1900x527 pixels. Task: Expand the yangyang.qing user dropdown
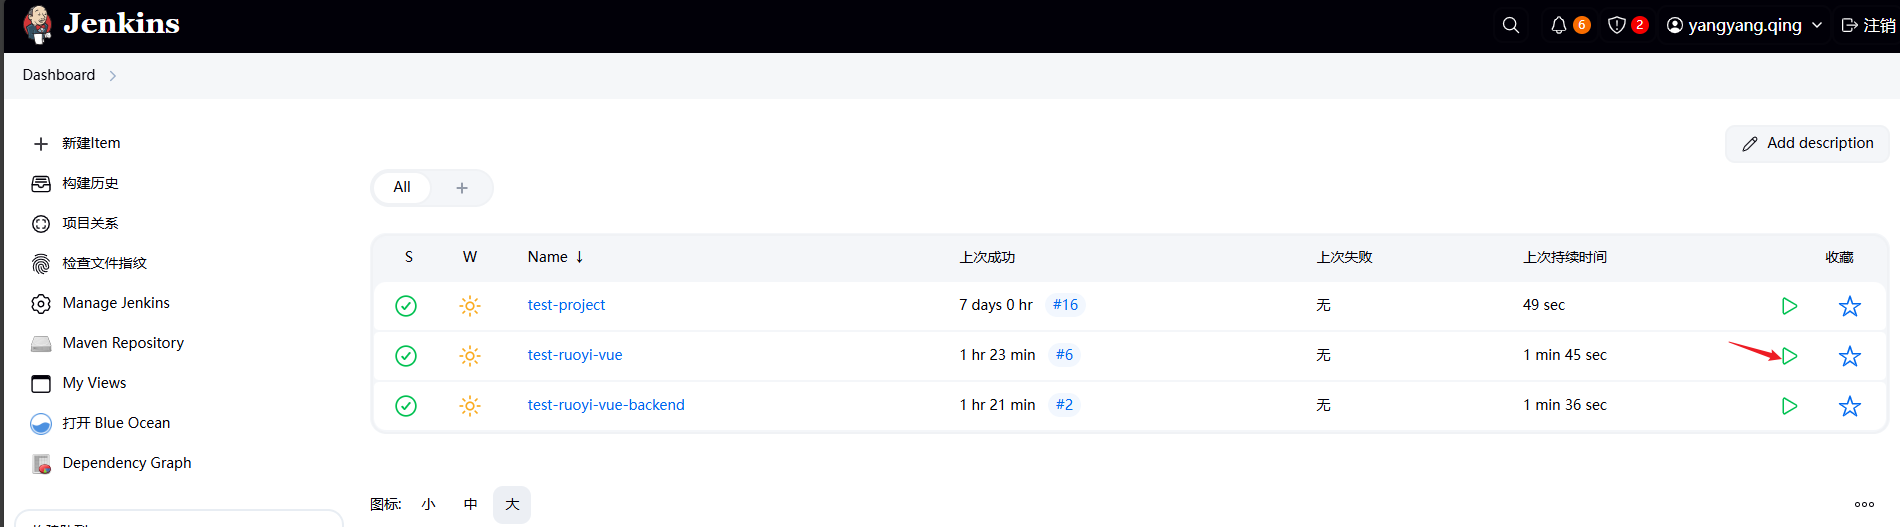click(x=1816, y=25)
